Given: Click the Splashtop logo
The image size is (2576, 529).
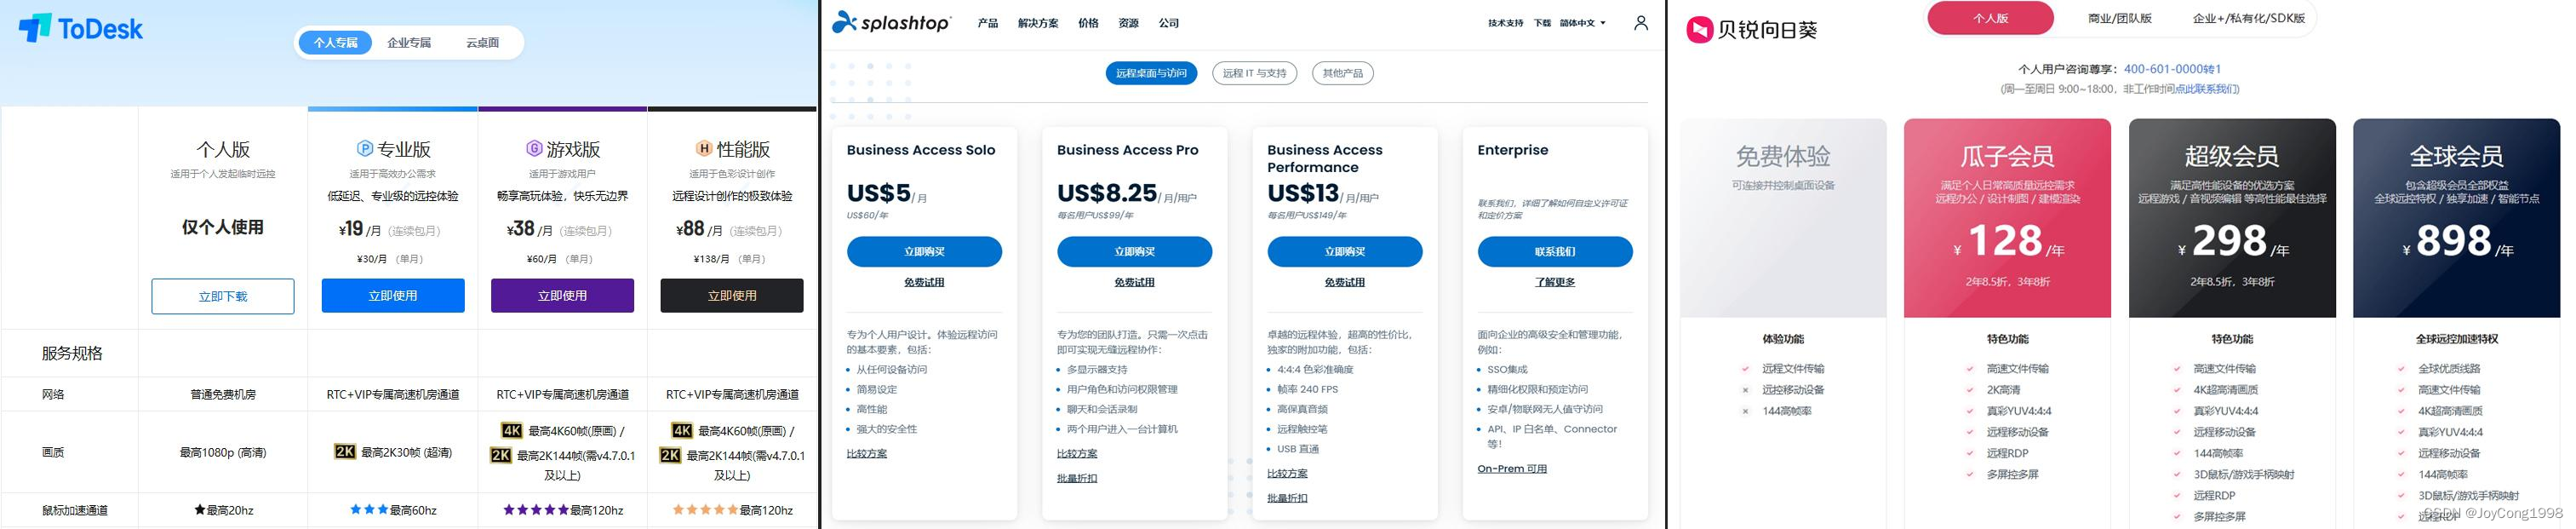Looking at the screenshot, I should tap(891, 21).
